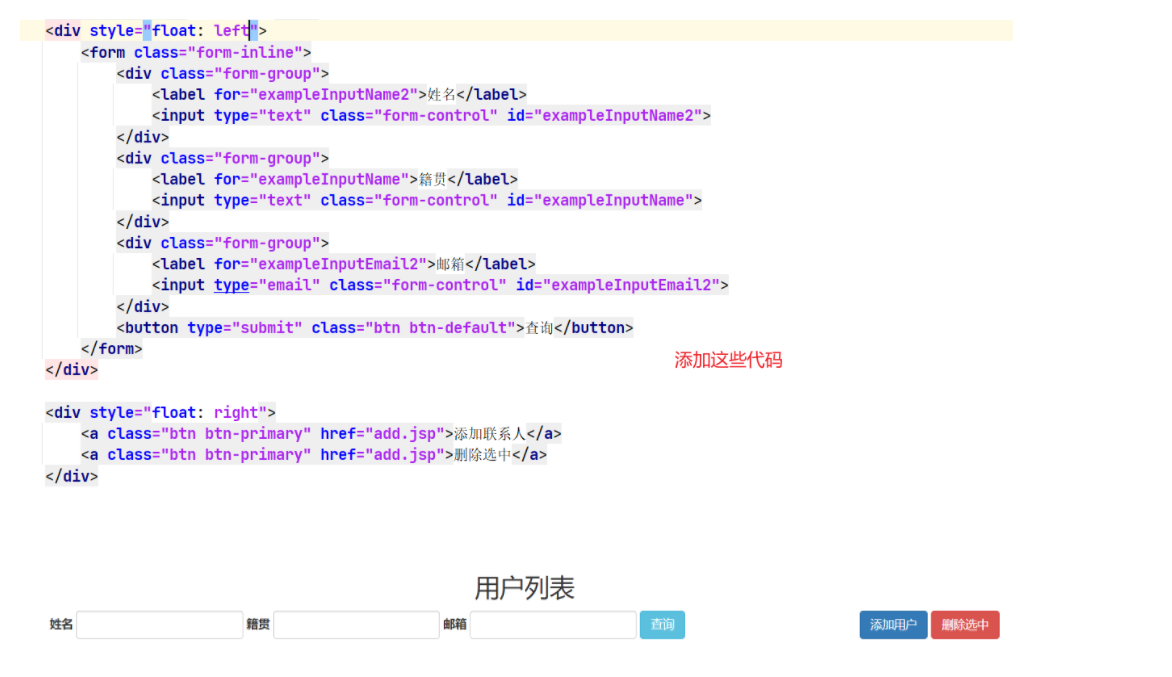This screenshot has width=1172, height=677.
Task: Click the 籍贯 input field
Action: (x=357, y=625)
